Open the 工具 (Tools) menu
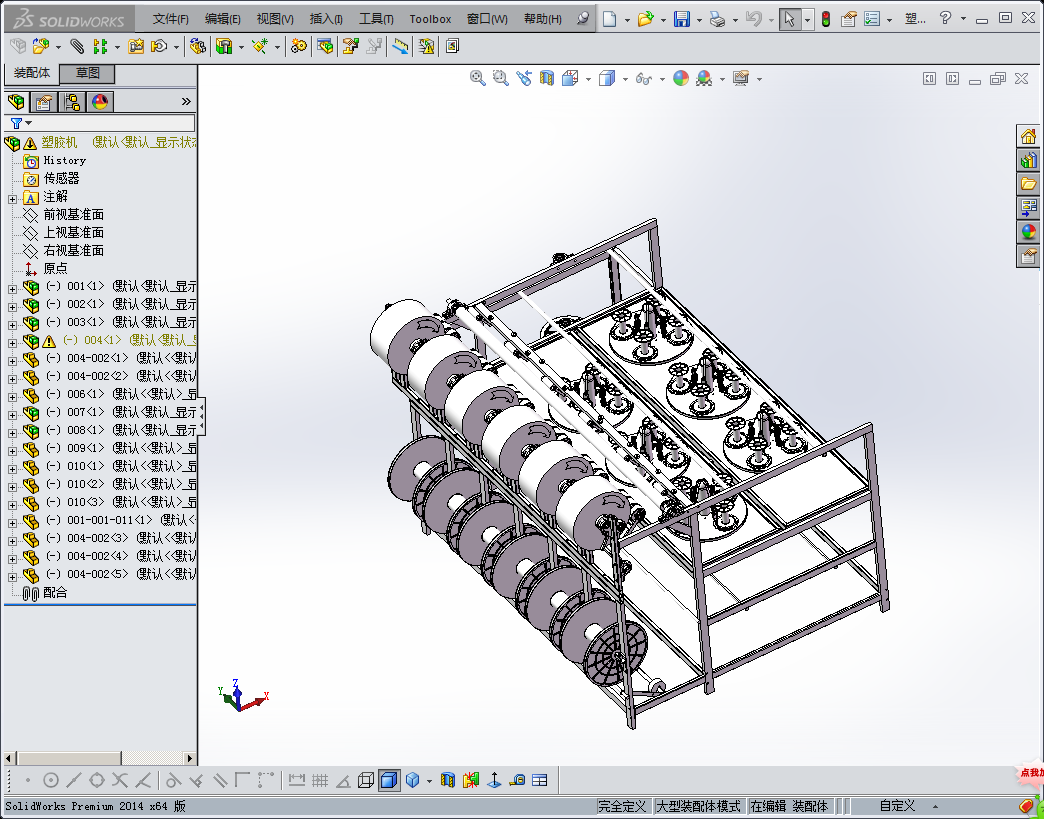Viewport: 1044px width, 819px height. tap(376, 19)
